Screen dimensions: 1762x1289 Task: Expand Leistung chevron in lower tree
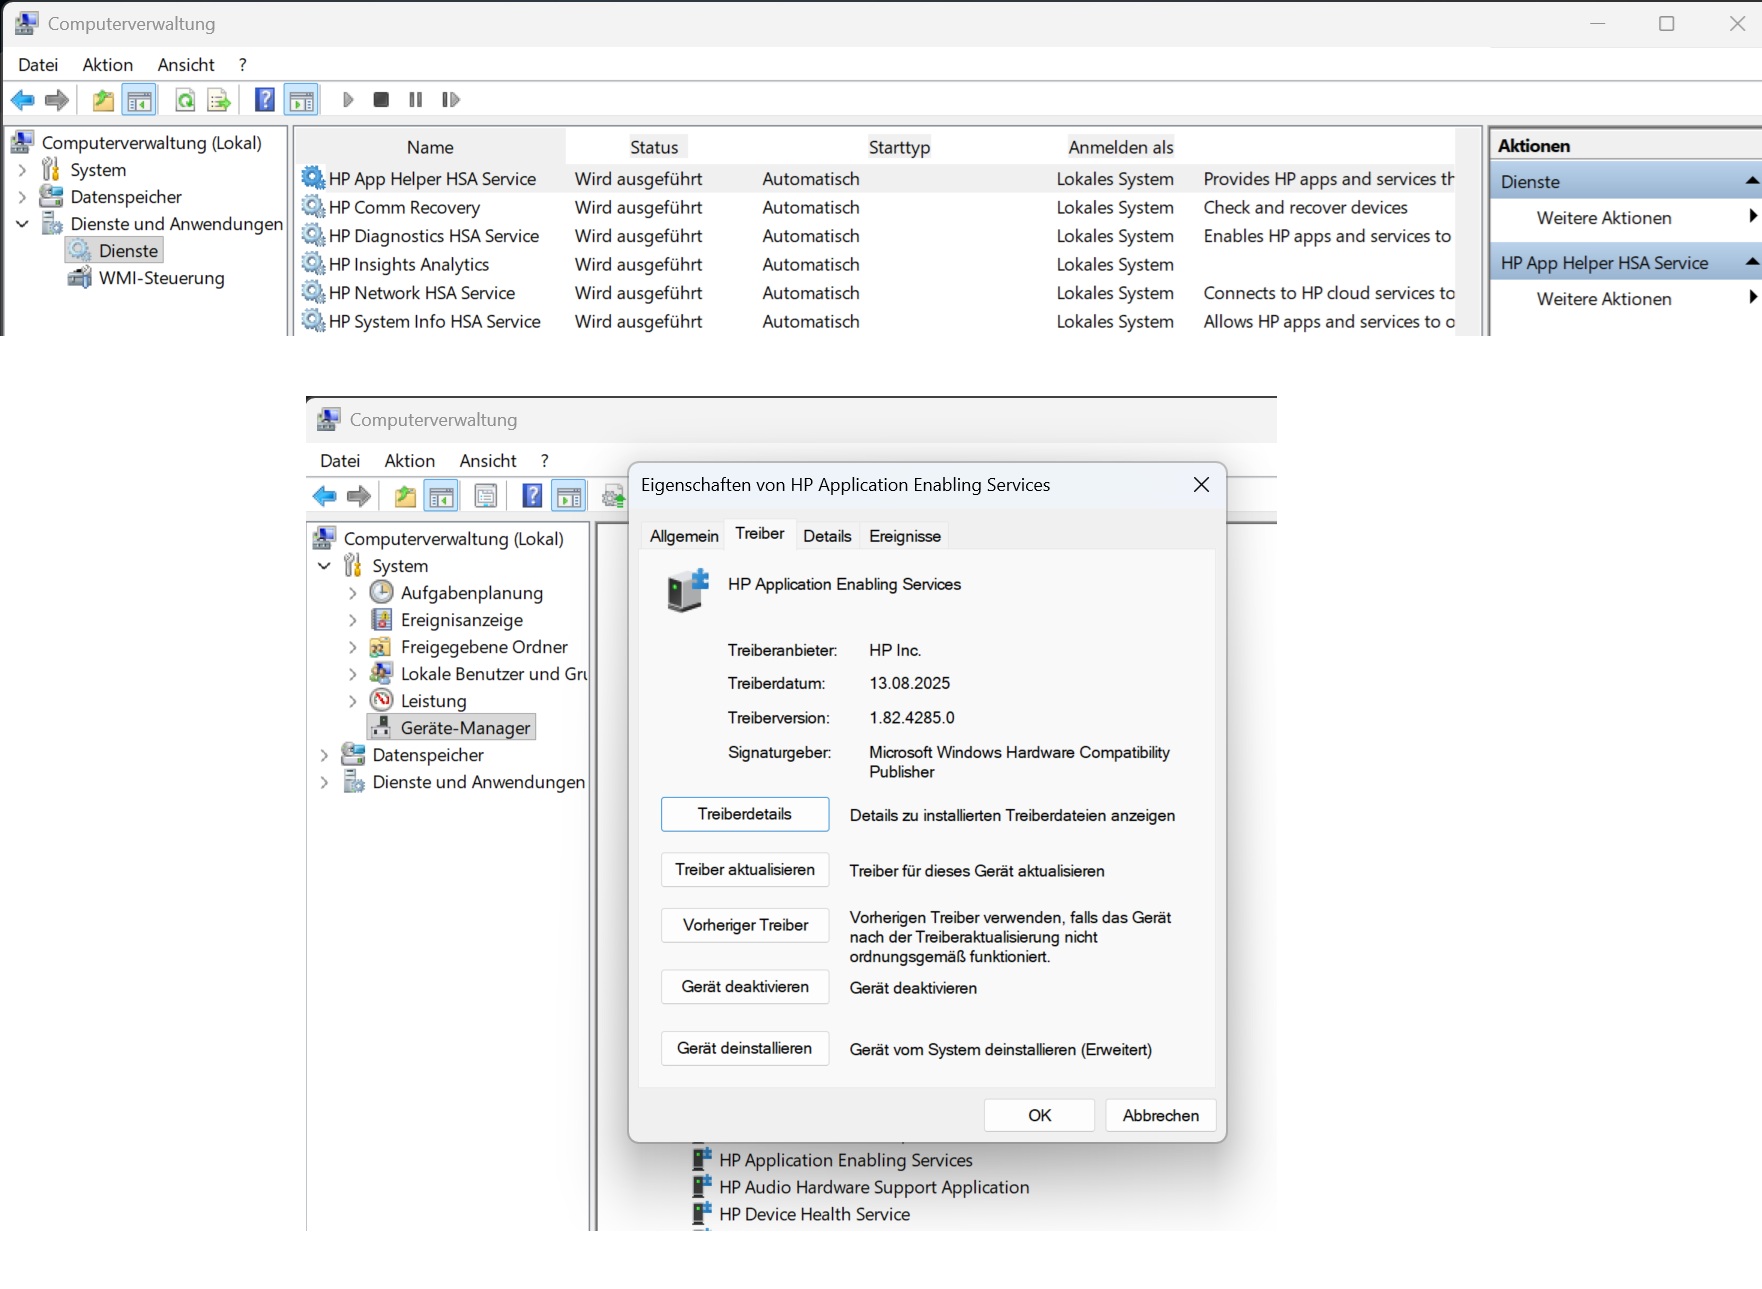click(352, 701)
